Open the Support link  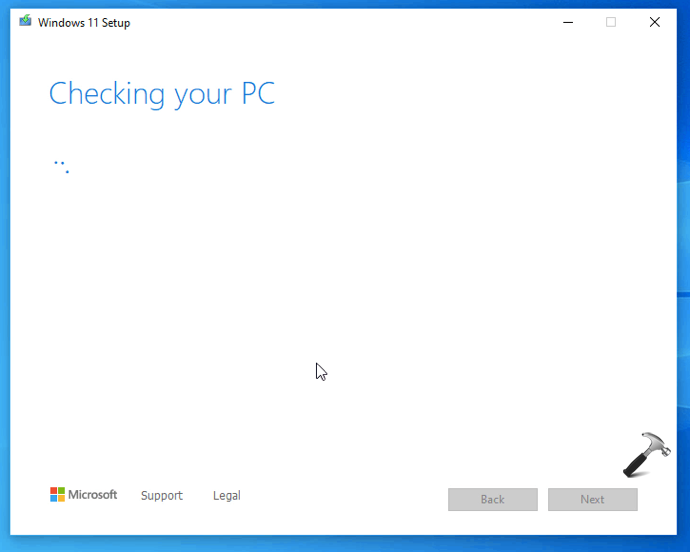(x=162, y=496)
